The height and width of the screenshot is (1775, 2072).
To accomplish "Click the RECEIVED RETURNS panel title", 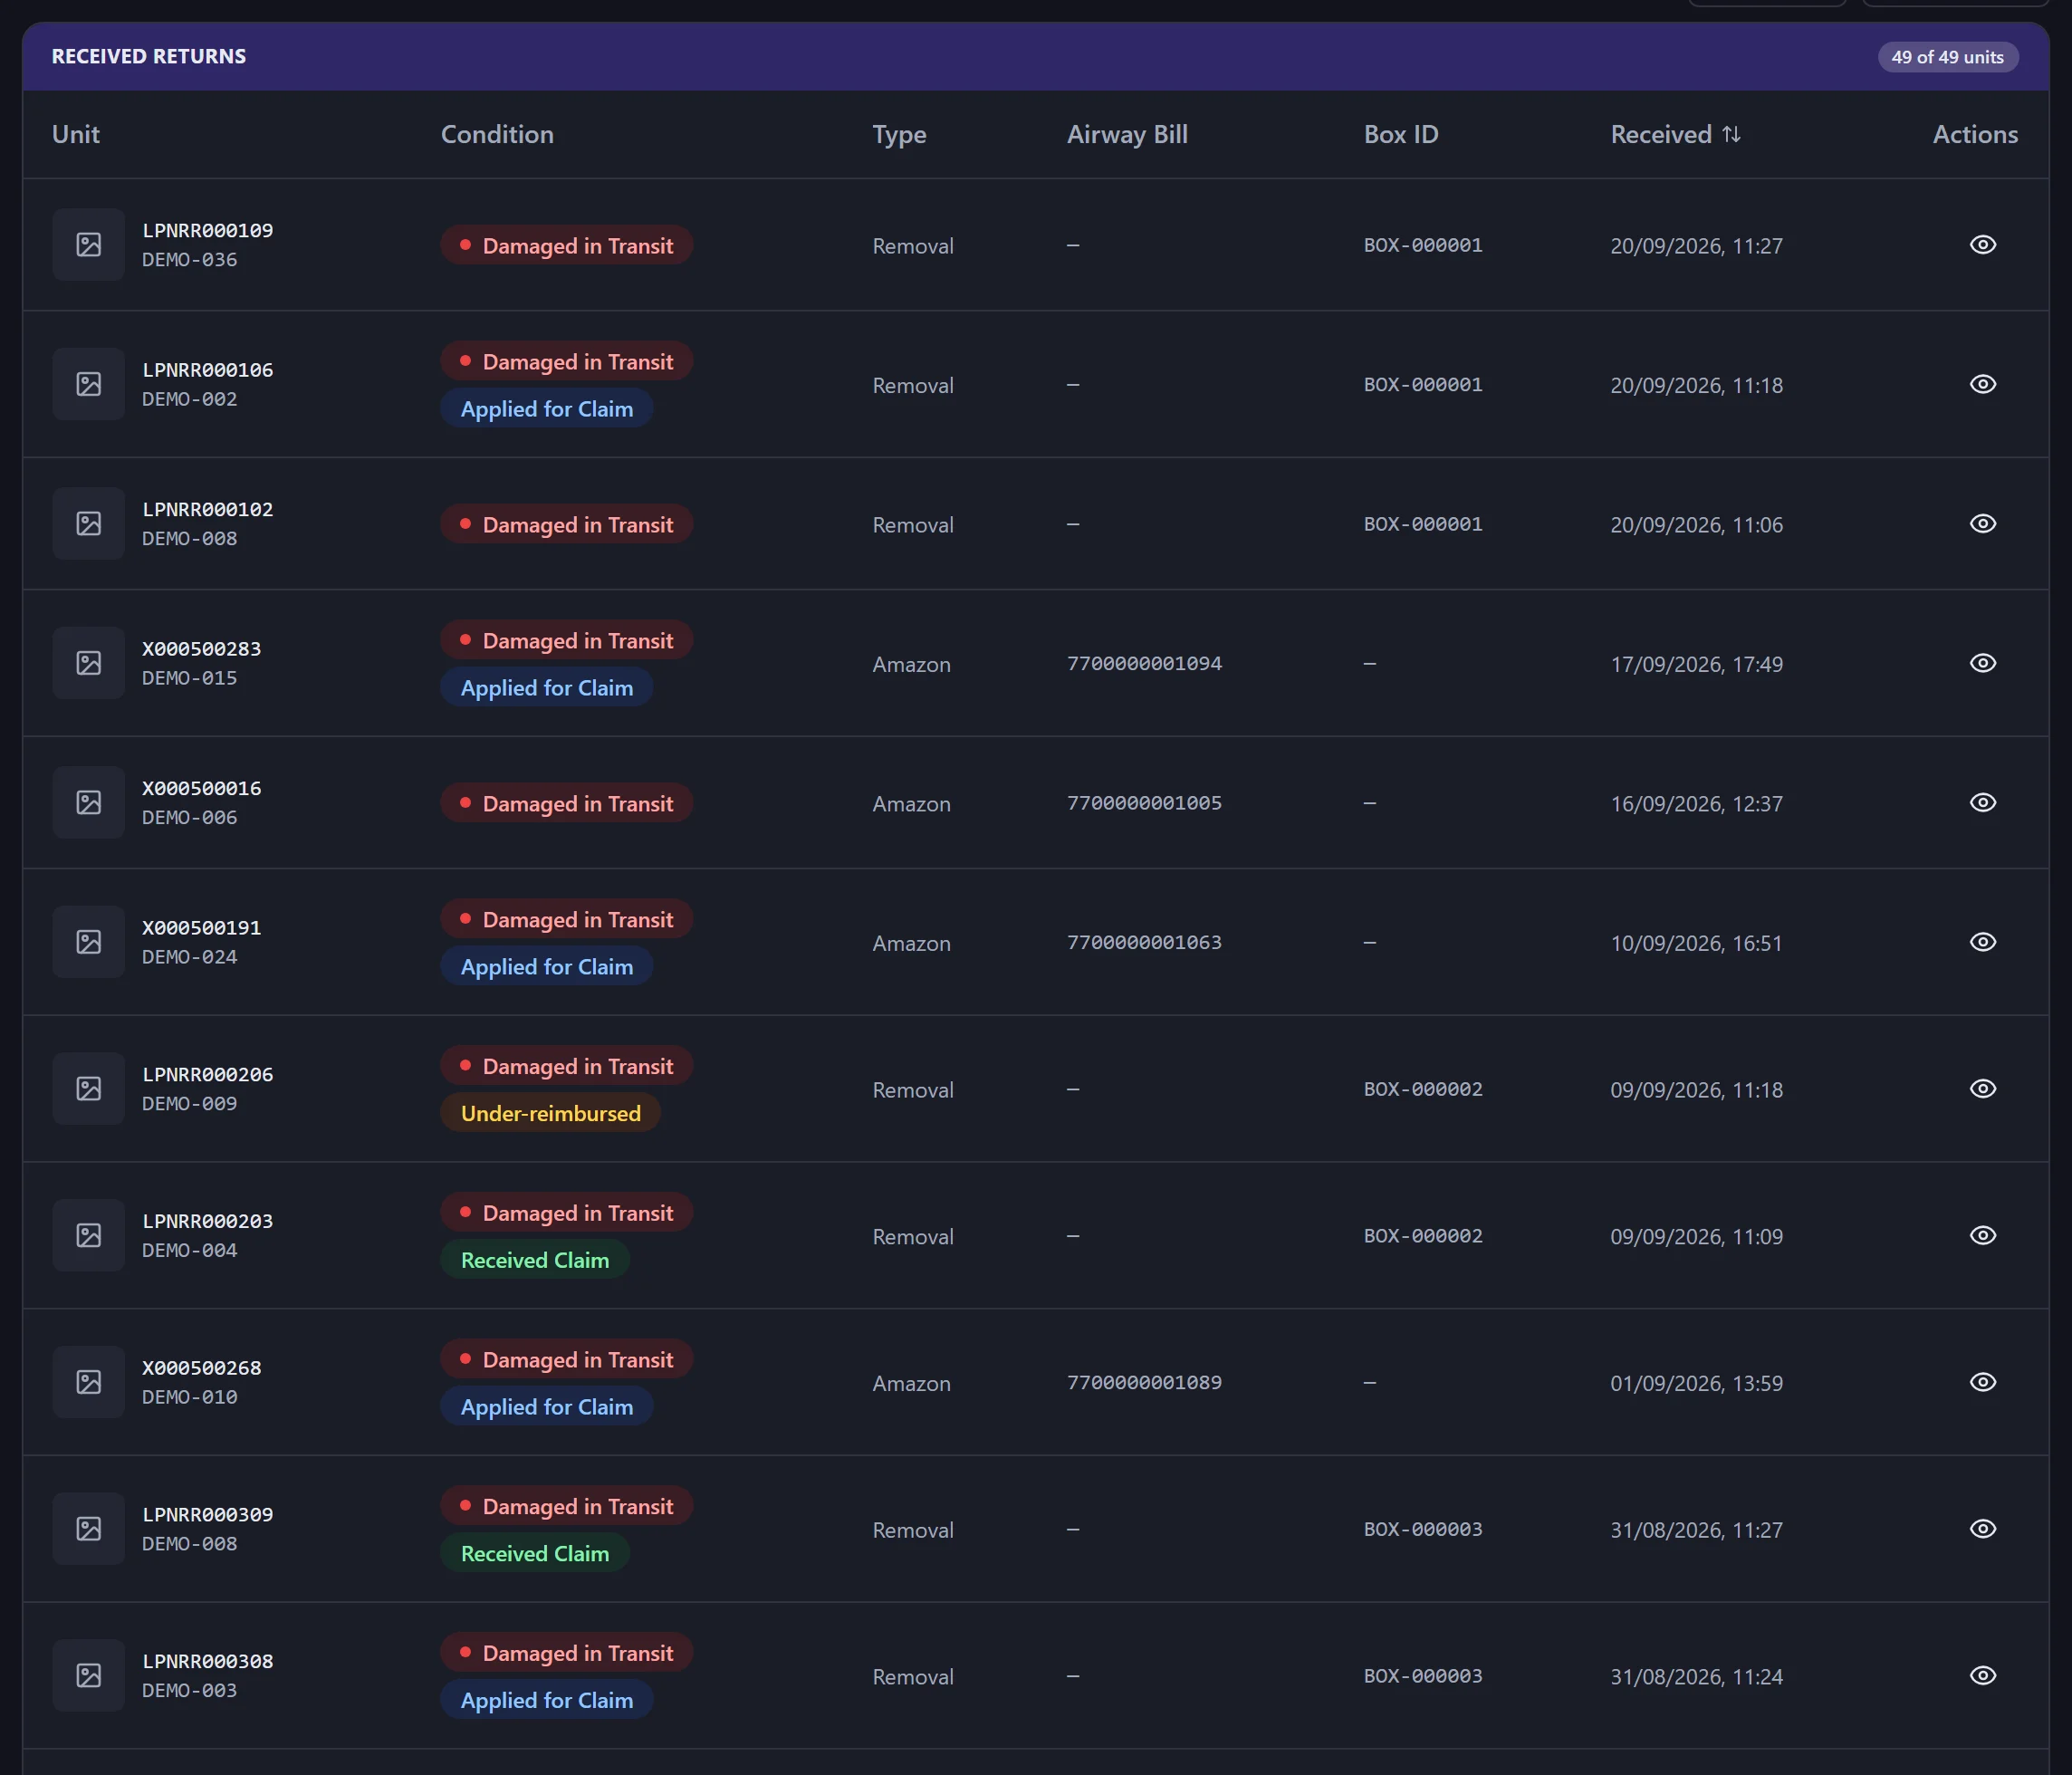I will [x=149, y=57].
